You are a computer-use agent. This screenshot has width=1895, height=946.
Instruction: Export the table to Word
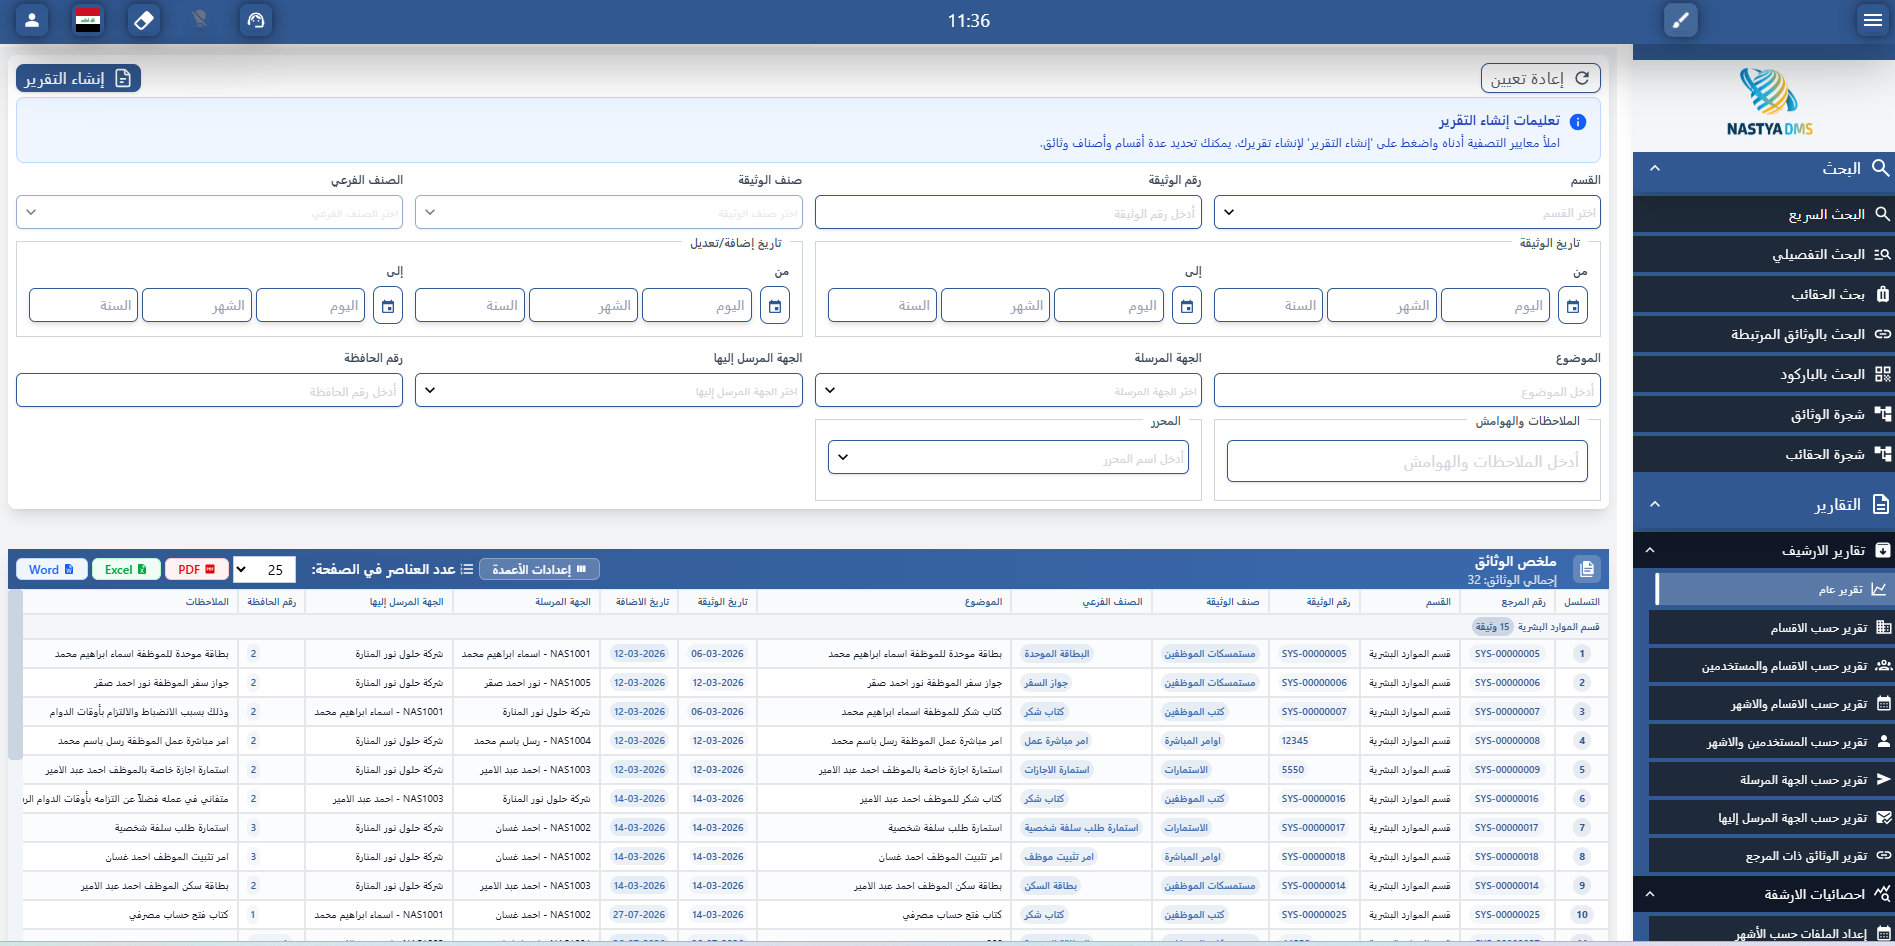(x=51, y=570)
